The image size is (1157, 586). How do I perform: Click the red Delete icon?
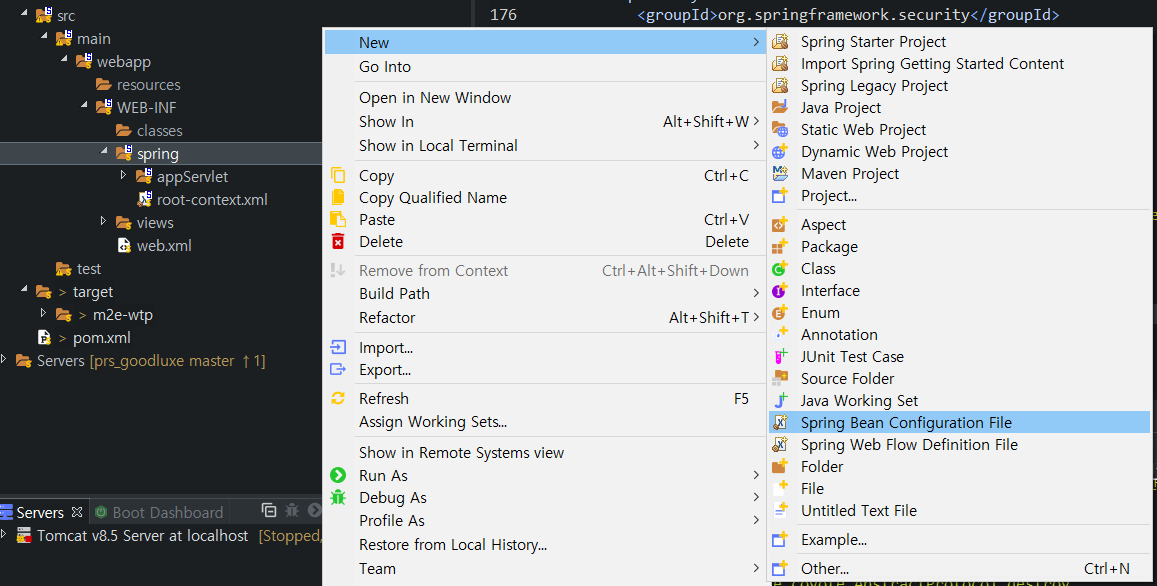(338, 241)
